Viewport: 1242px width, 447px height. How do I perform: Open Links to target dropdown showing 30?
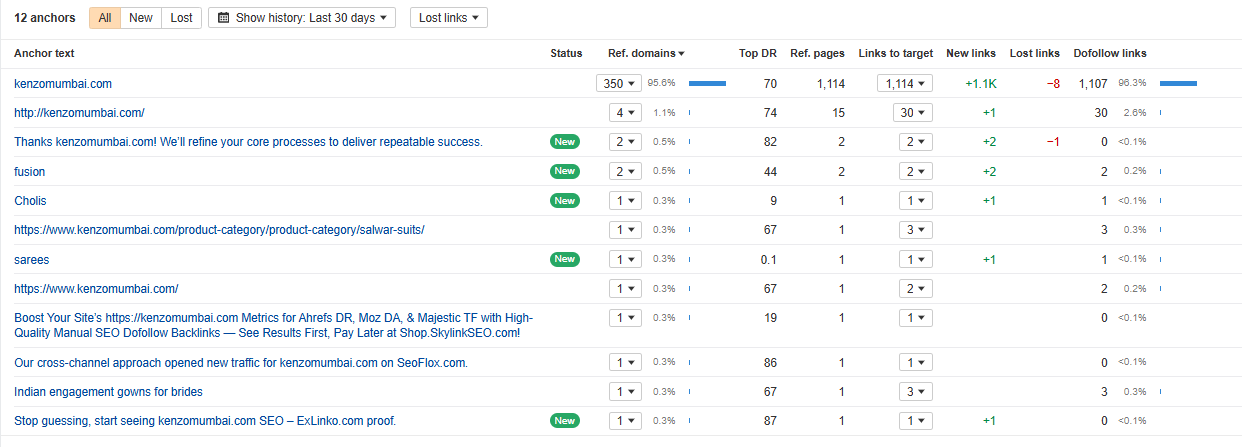(912, 113)
